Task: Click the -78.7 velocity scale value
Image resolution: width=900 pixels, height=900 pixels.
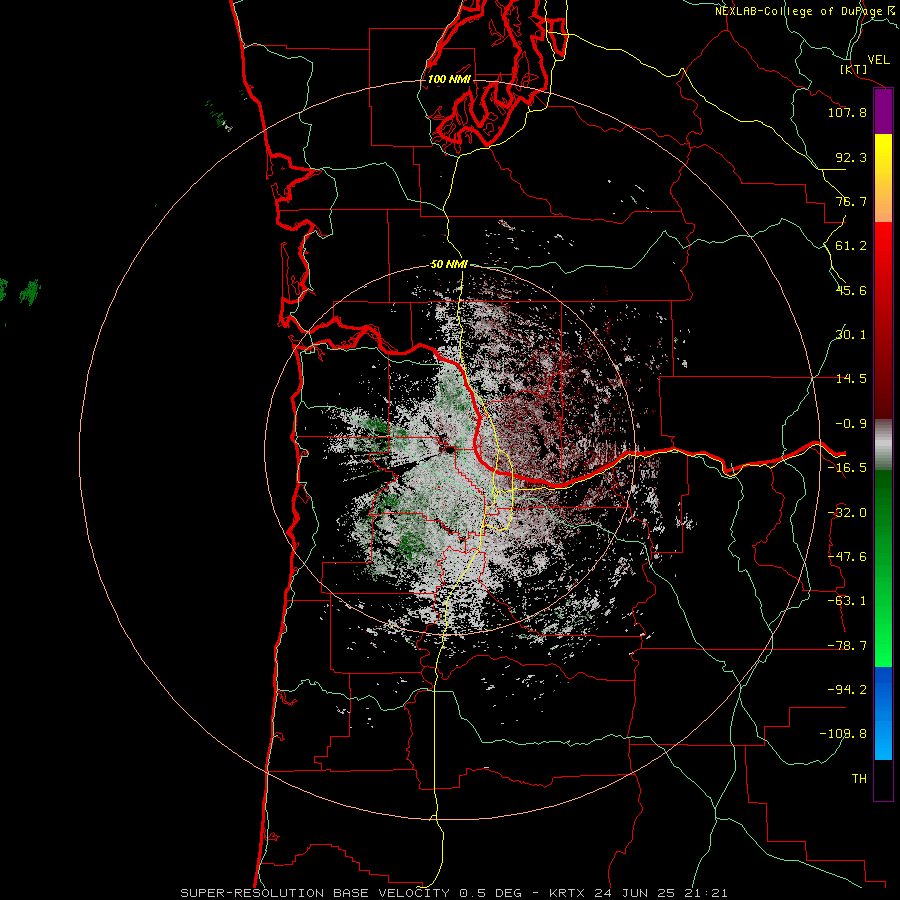Action: pos(847,646)
